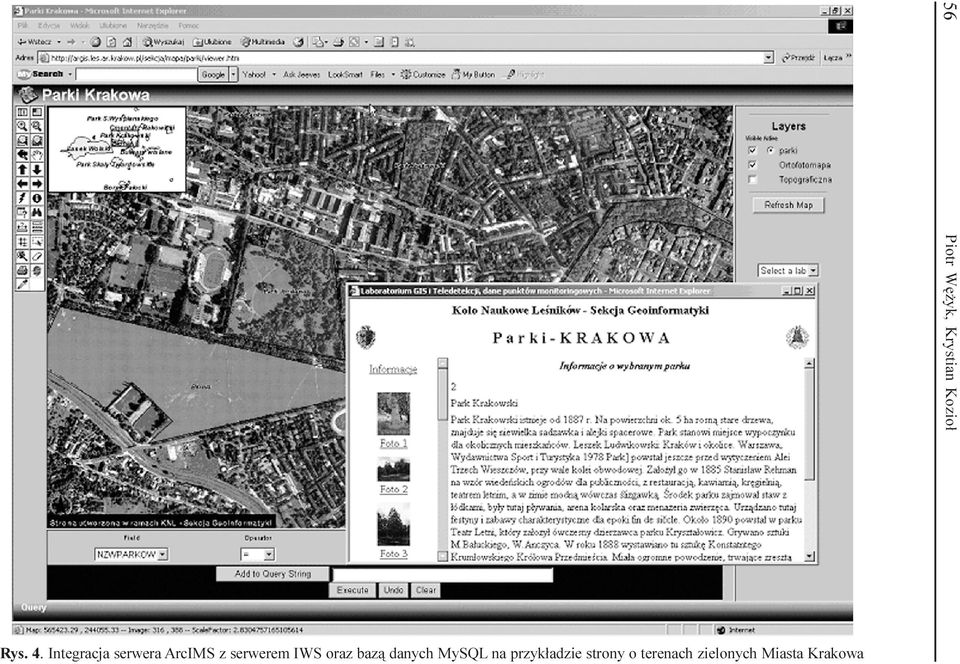Click the Foto 1 thumbnail image
Viewport: 960px width, 664px height.
(393, 414)
